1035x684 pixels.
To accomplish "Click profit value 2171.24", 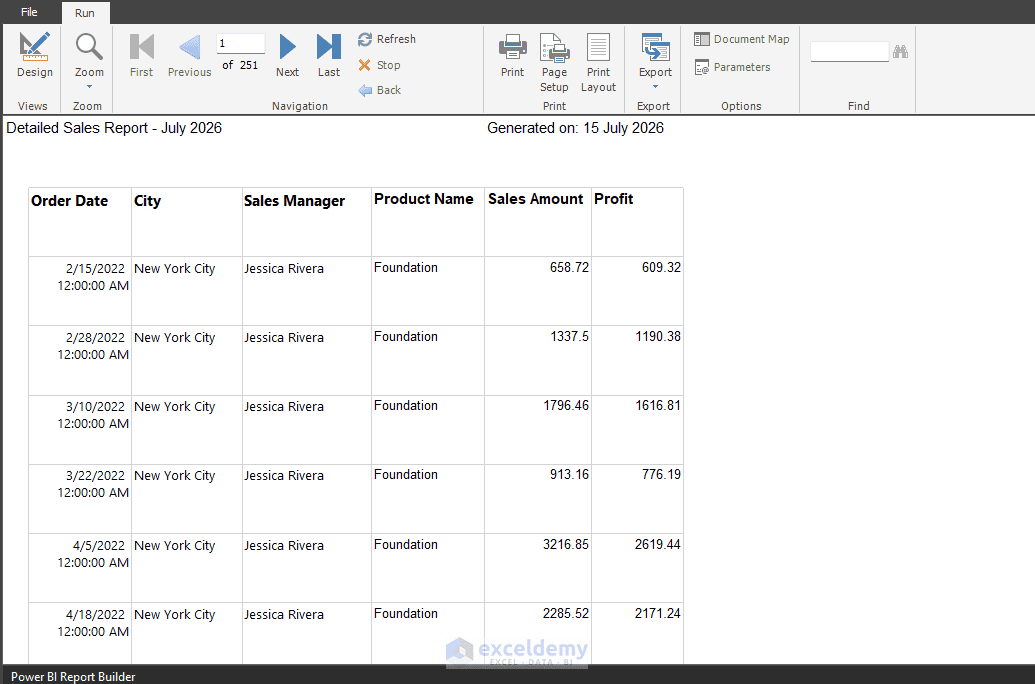I will pyautogui.click(x=657, y=613).
